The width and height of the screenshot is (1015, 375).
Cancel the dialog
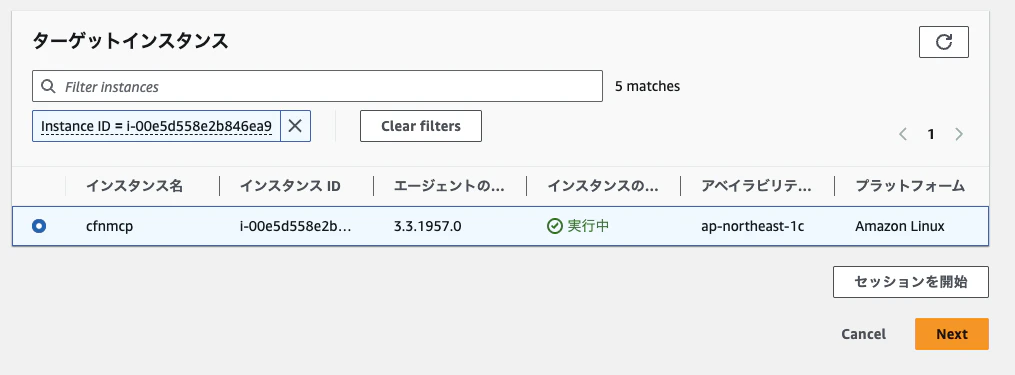point(864,334)
